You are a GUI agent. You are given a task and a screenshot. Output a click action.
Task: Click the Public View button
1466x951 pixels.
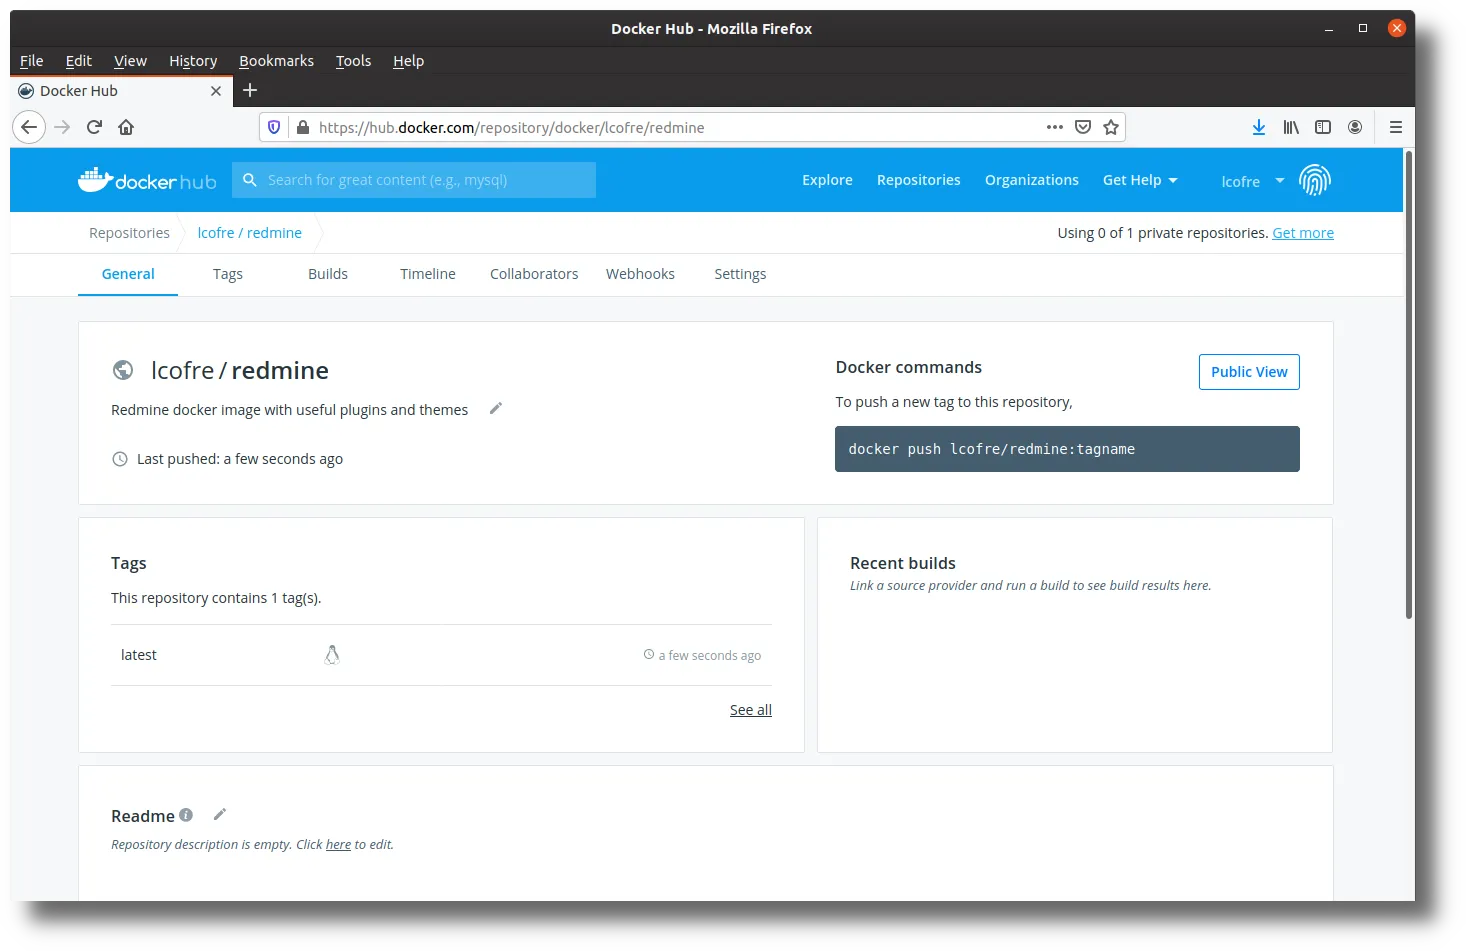[x=1248, y=372]
